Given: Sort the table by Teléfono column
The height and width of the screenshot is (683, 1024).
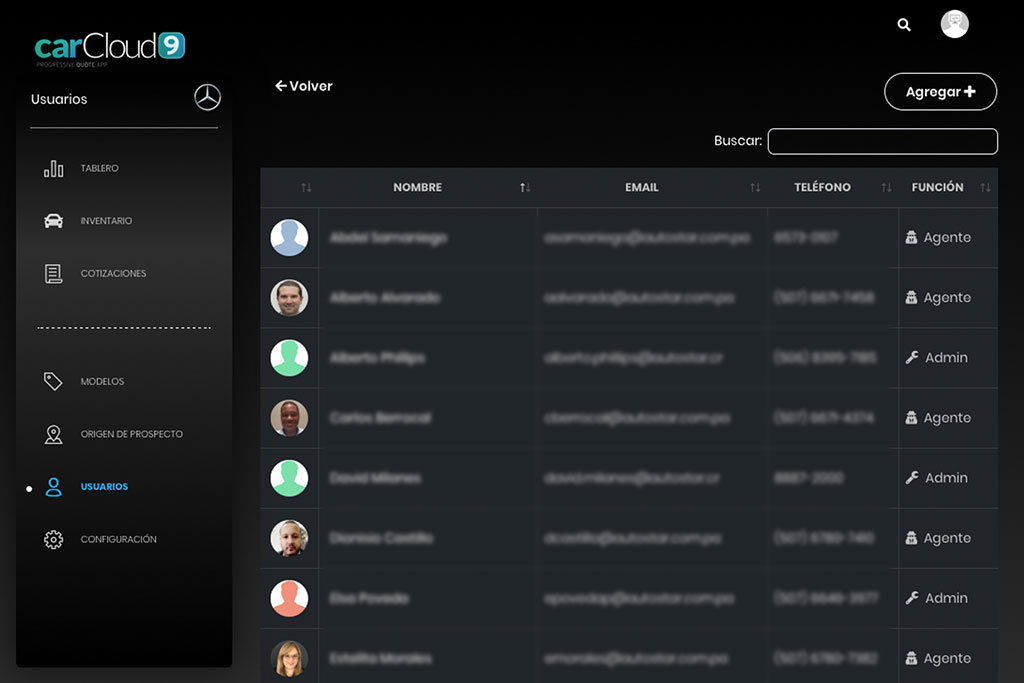Looking at the screenshot, I should [x=822, y=188].
